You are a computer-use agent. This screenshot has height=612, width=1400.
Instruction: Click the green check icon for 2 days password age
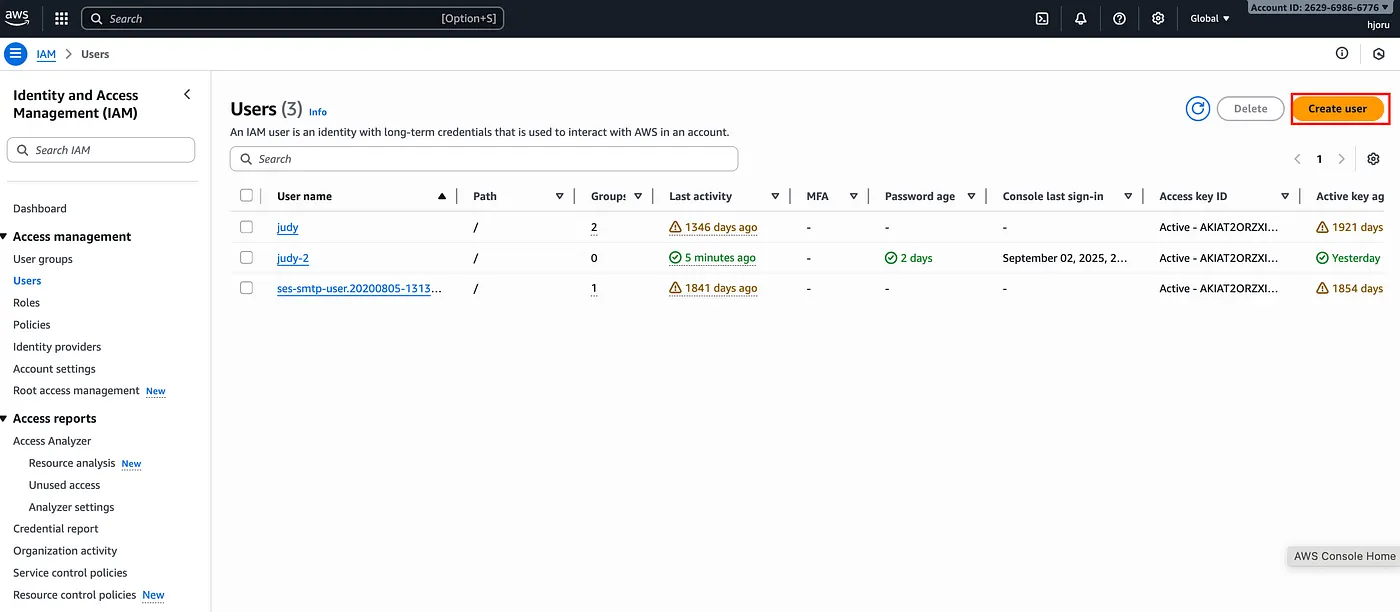(891, 257)
